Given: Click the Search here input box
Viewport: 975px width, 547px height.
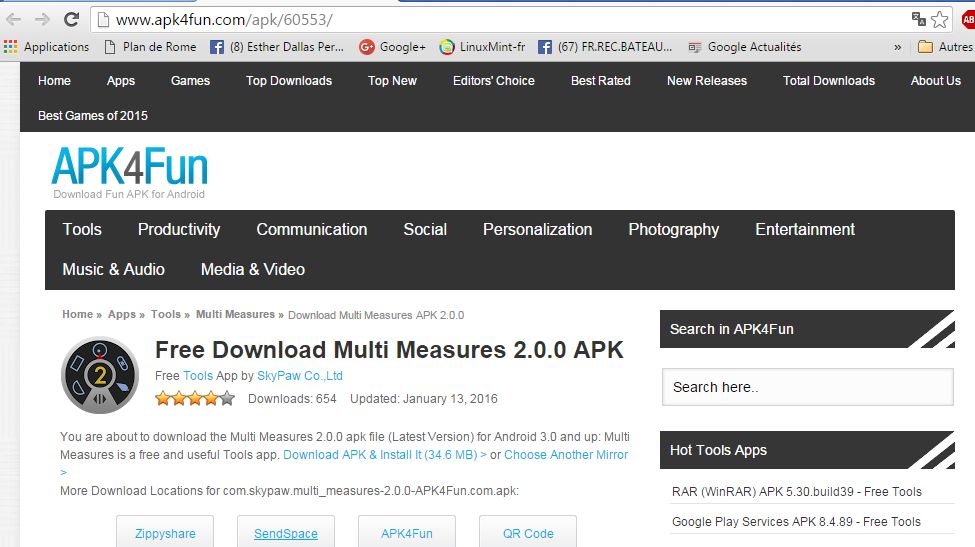Looking at the screenshot, I should point(807,387).
